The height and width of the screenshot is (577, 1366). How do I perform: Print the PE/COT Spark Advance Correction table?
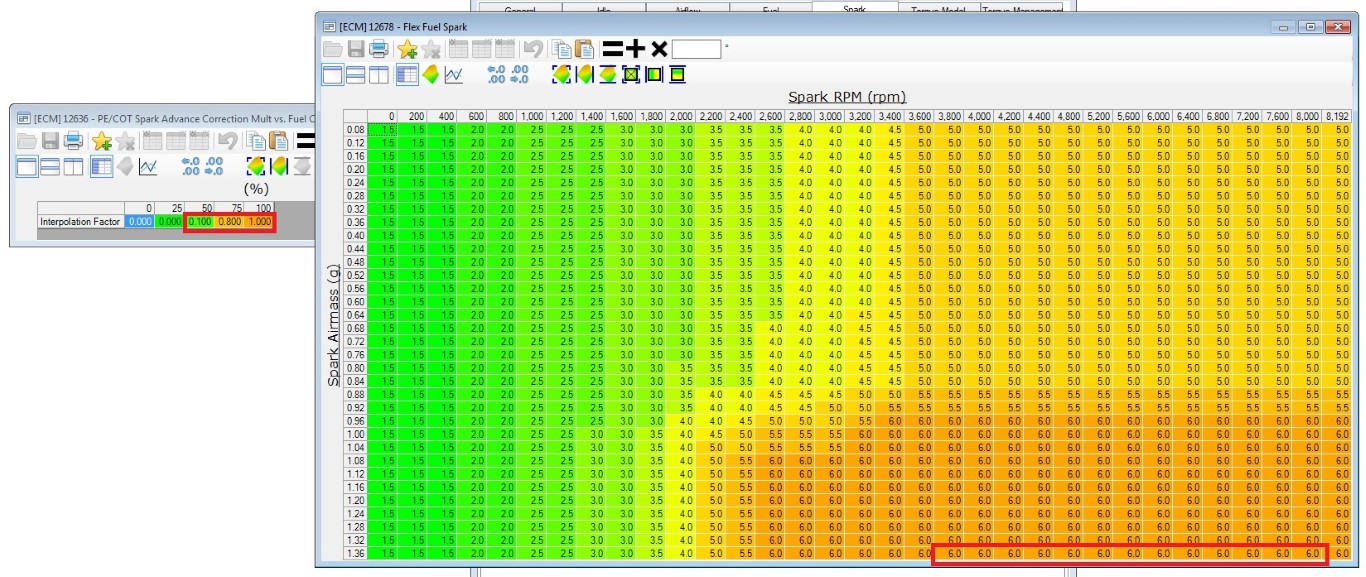(73, 141)
